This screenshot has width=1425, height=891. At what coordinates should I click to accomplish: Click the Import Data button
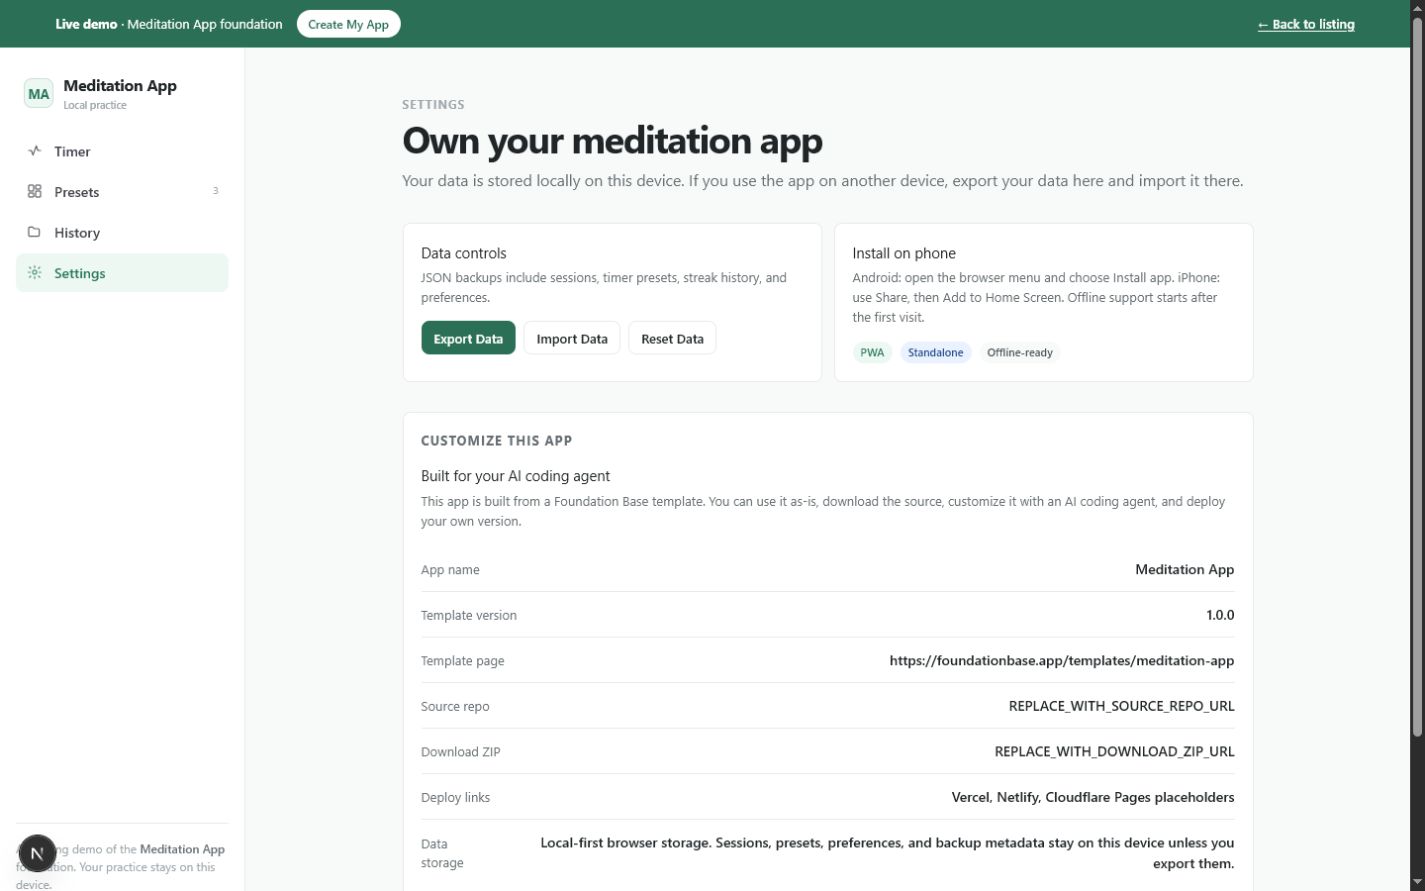tap(572, 338)
